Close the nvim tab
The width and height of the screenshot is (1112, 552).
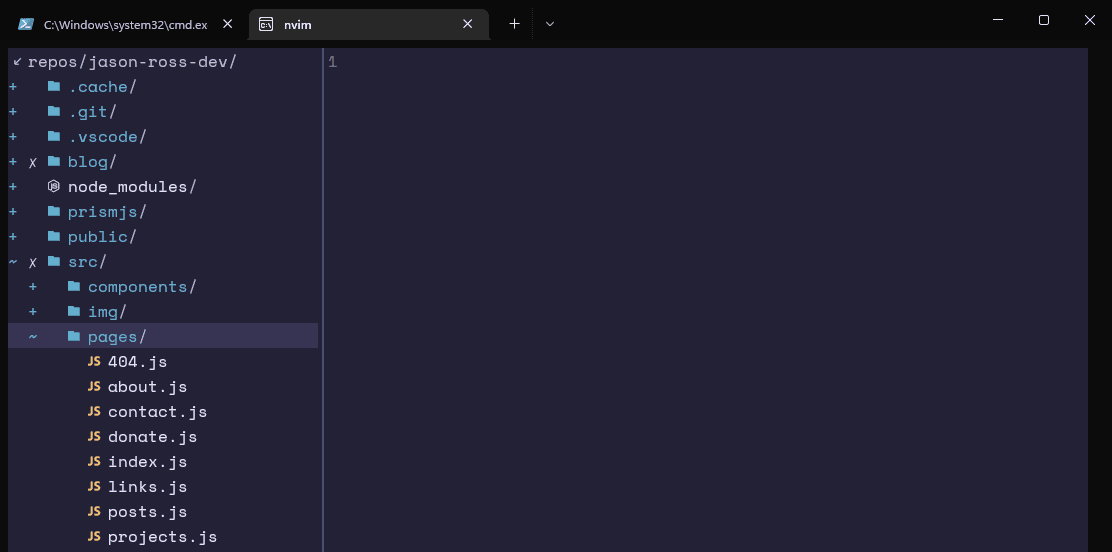pyautogui.click(x=467, y=24)
